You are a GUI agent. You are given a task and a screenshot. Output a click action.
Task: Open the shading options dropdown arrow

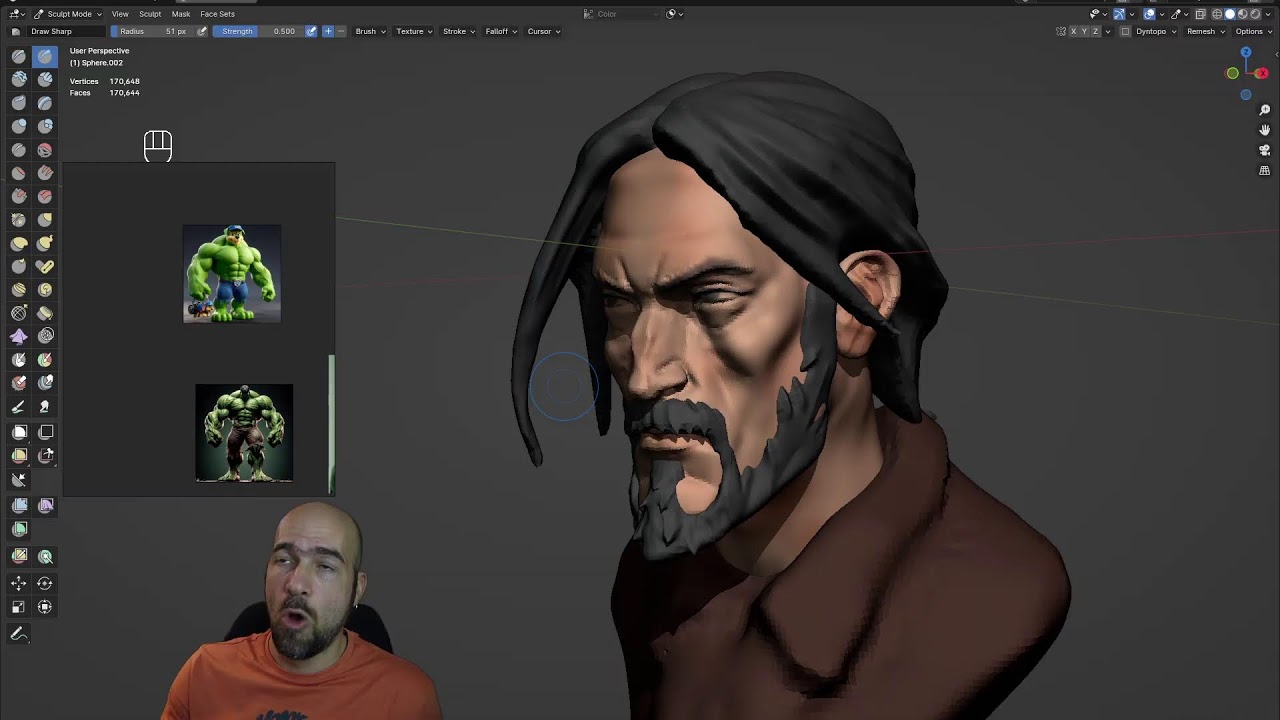(x=1268, y=14)
